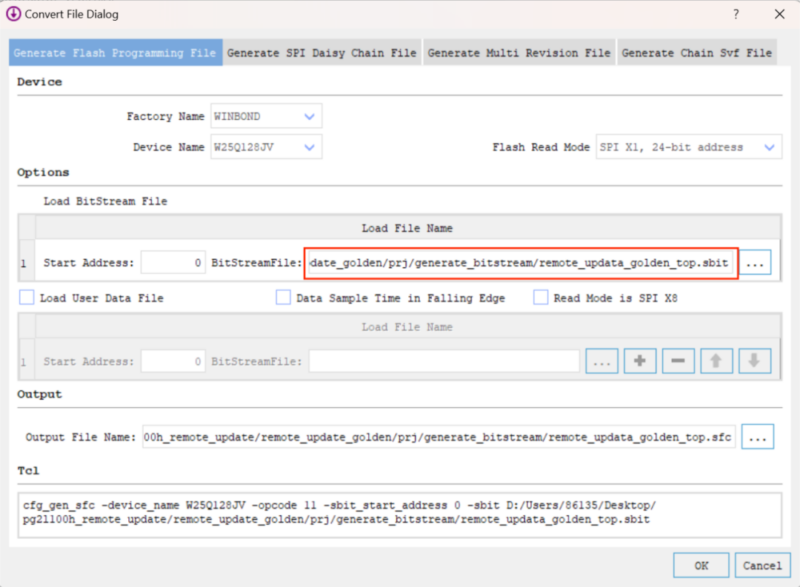The height and width of the screenshot is (587, 800).
Task: Toggle Data Sample Time in Falling Edge
Action: [283, 298]
